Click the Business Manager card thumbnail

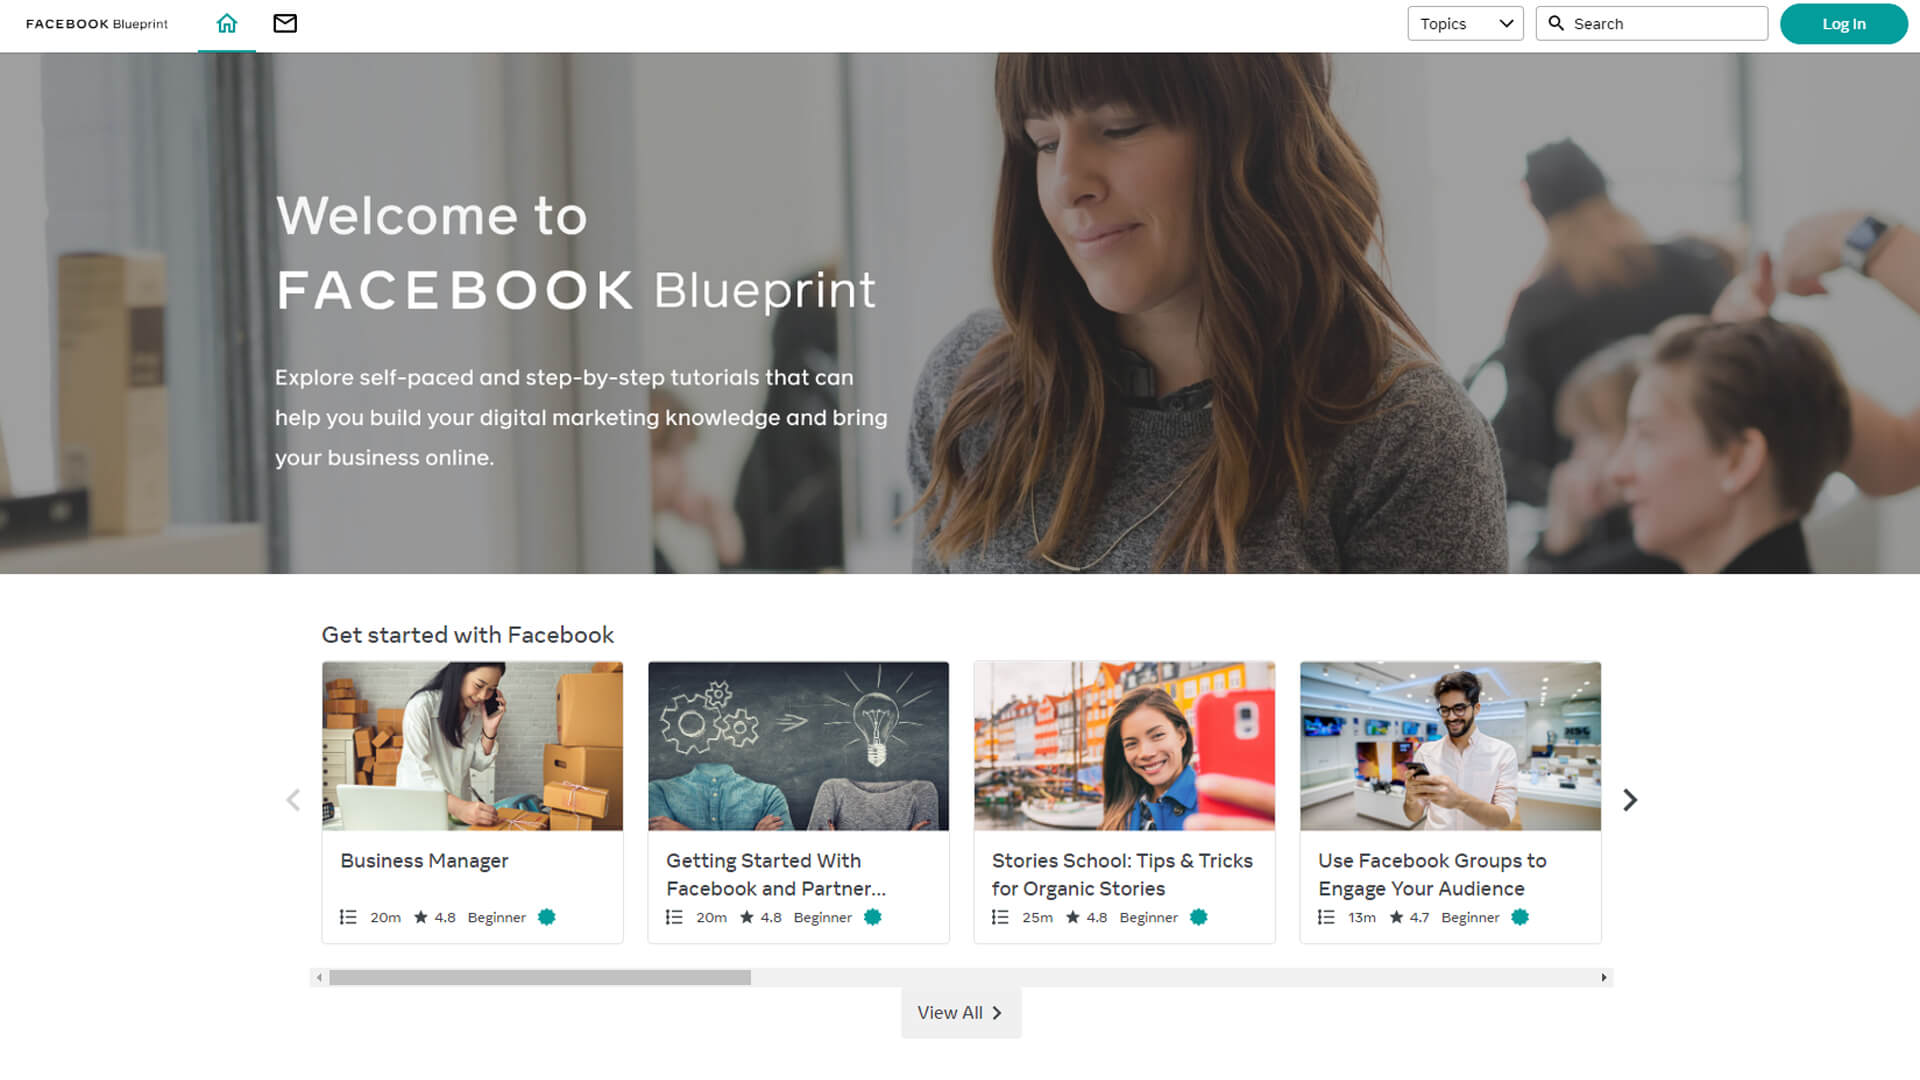tap(472, 746)
